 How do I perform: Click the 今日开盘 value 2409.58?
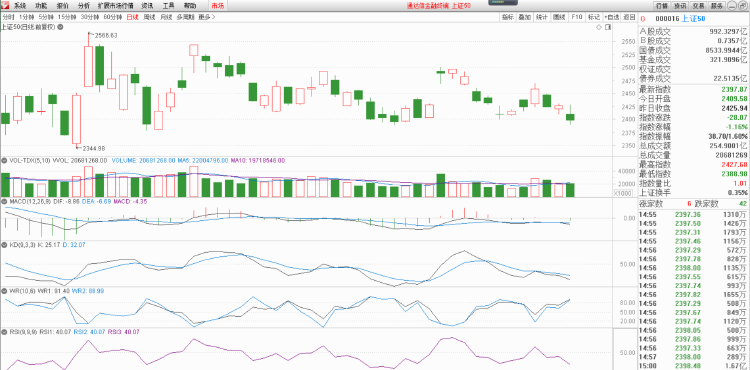(x=735, y=99)
